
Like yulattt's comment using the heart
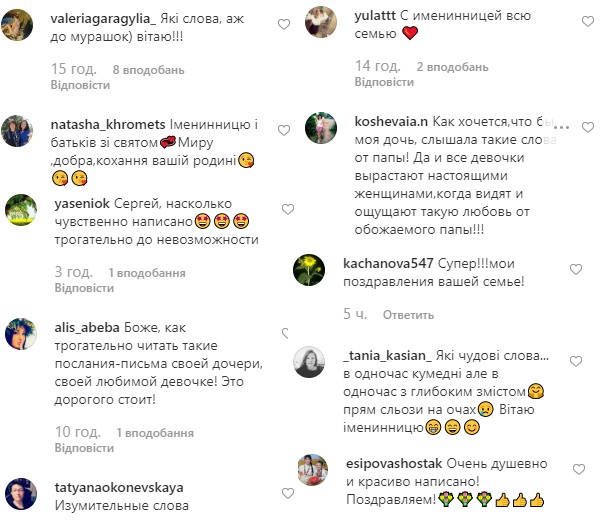[588, 21]
